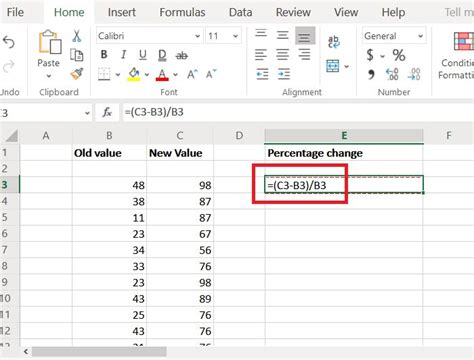
Task: Switch to the Home tab
Action: [69, 12]
